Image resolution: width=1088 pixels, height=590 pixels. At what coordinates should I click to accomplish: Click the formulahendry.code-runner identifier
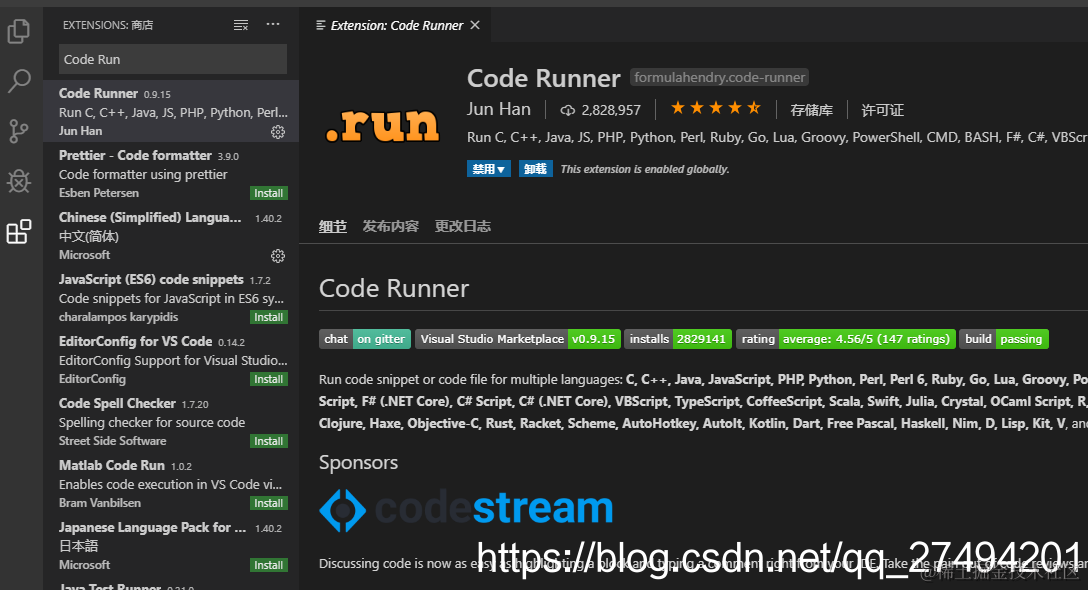click(x=720, y=77)
